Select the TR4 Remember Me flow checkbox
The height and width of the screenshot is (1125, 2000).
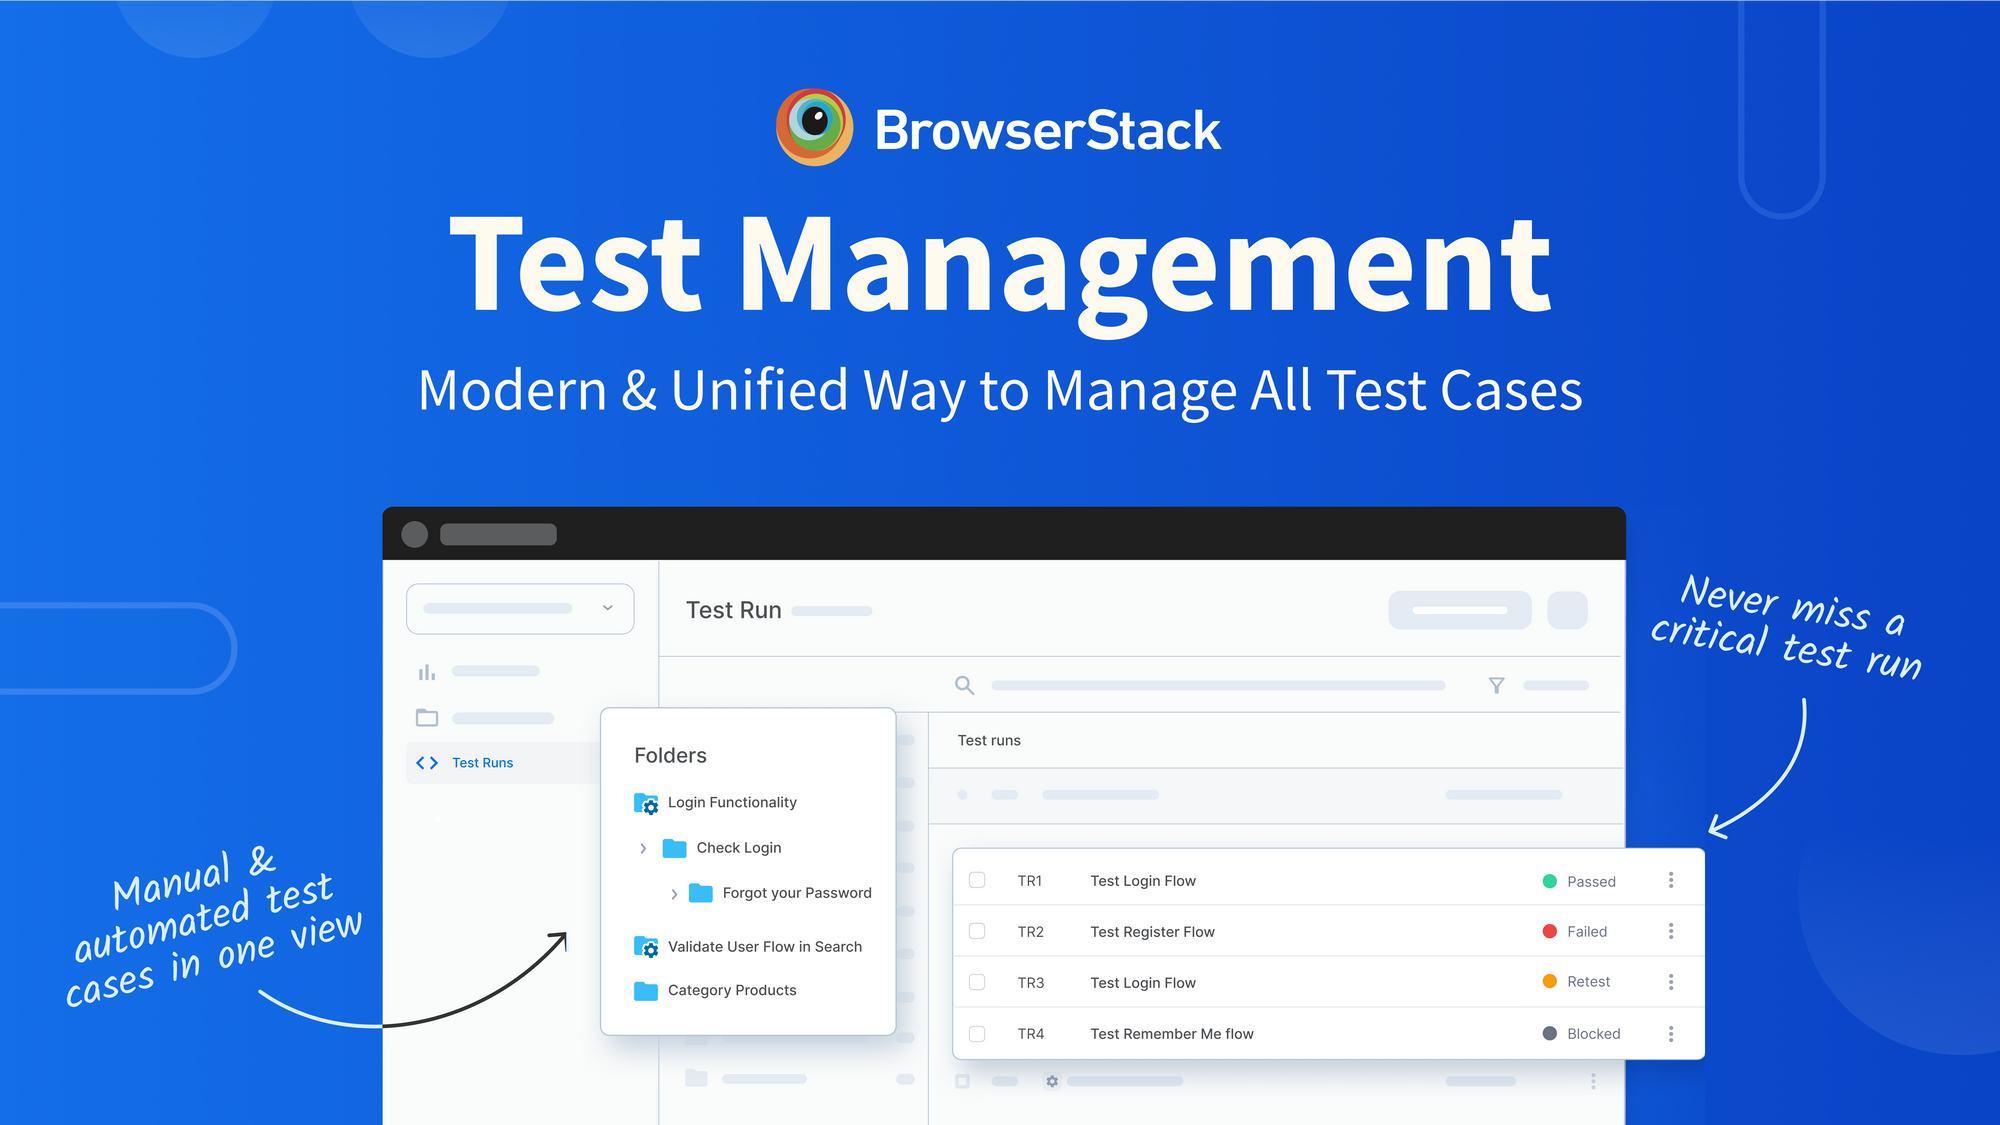(x=977, y=1033)
